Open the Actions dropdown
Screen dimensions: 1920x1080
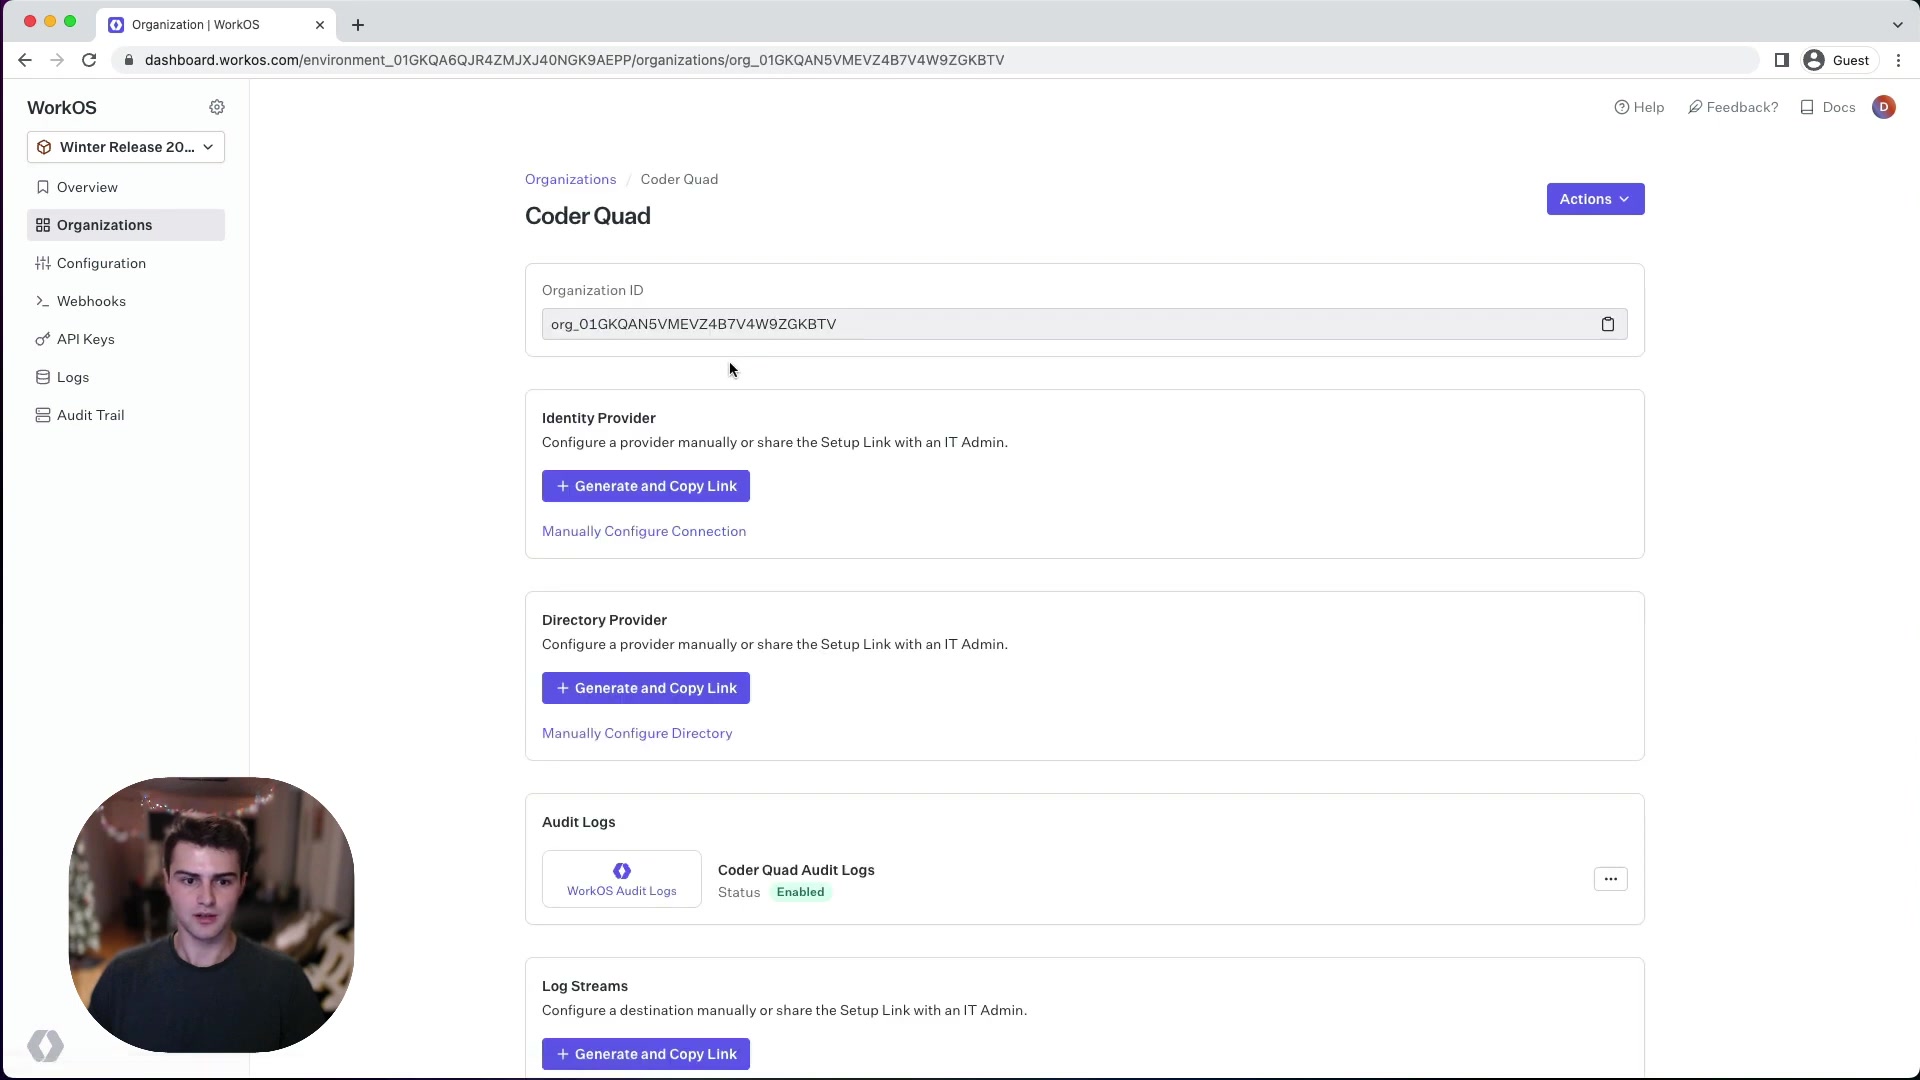[1594, 199]
